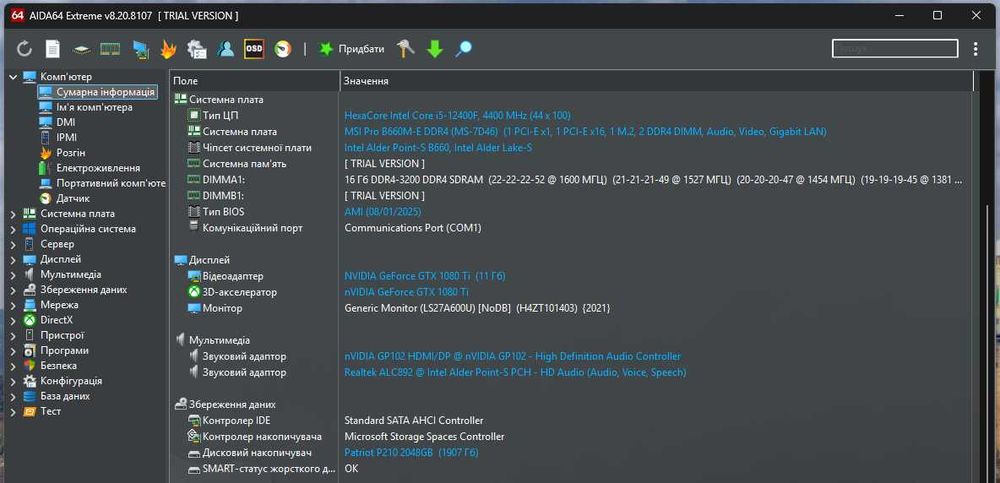1000x483 pixels.
Task: Open the Report document icon
Action: click(x=52, y=48)
